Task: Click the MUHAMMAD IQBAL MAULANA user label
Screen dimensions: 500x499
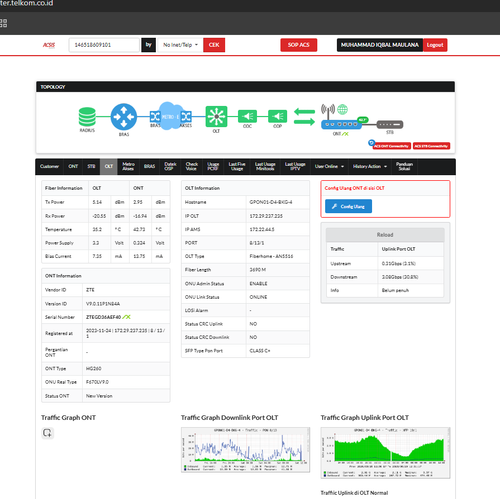Action: [x=380, y=45]
